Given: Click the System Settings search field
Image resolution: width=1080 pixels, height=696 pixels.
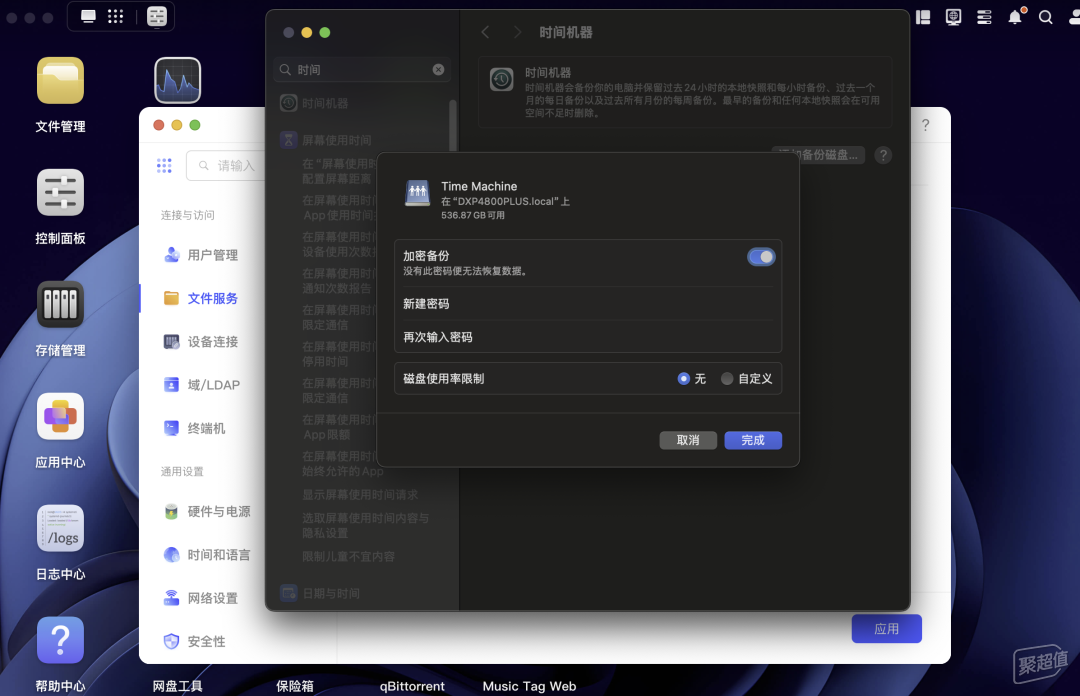Looking at the screenshot, I should click(x=362, y=70).
